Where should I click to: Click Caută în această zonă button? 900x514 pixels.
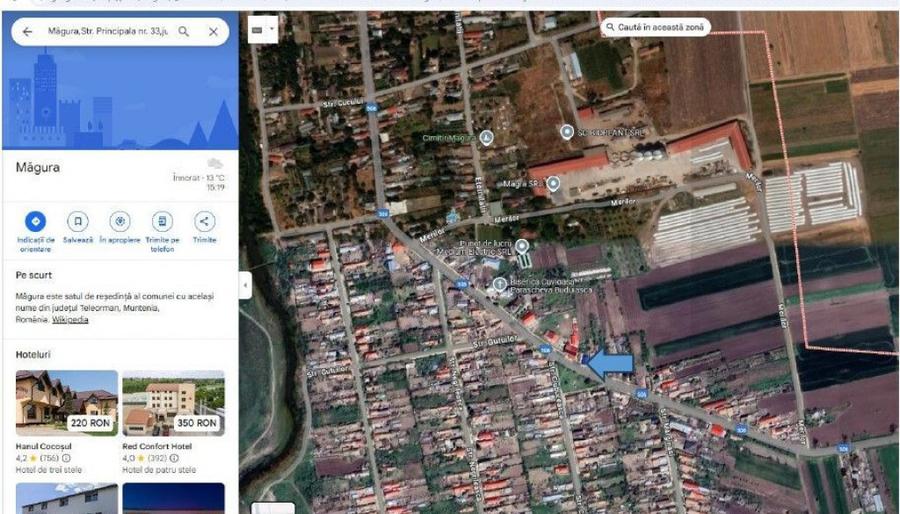pyautogui.click(x=656, y=28)
